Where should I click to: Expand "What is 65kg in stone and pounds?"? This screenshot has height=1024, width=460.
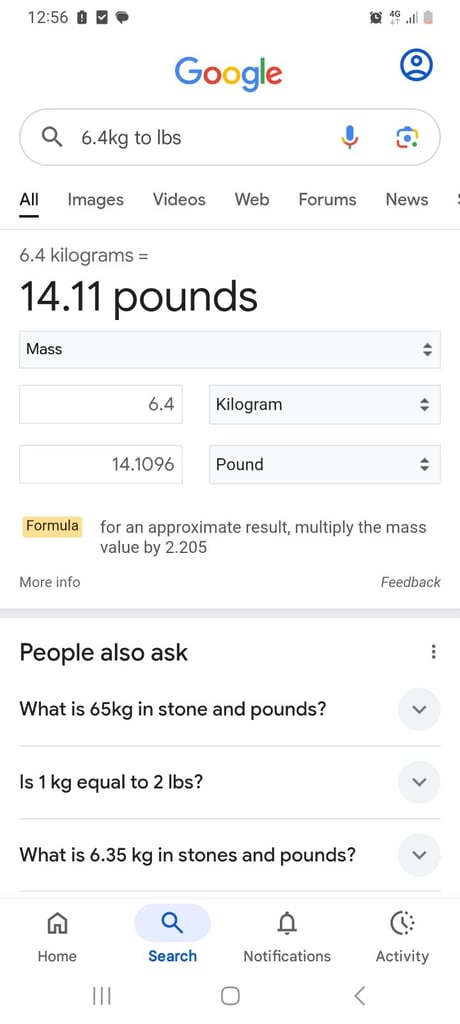[x=229, y=709]
